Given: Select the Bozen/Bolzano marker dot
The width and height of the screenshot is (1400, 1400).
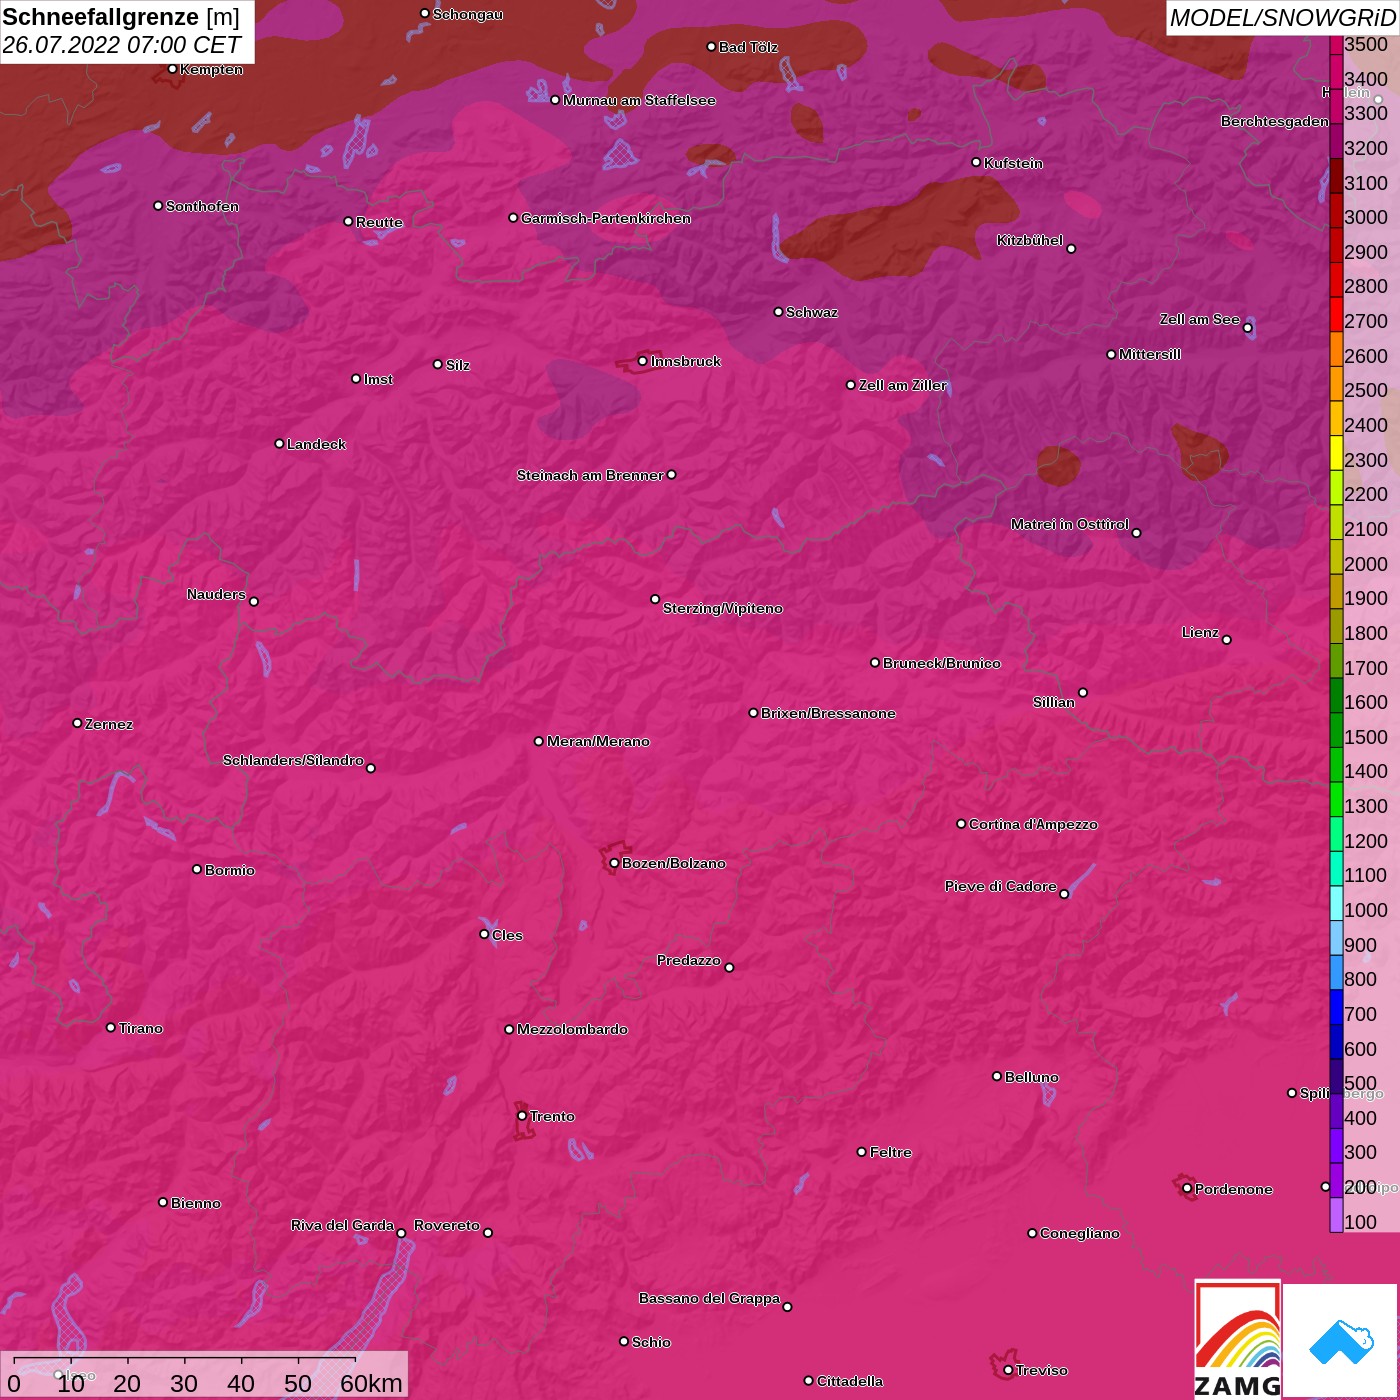Looking at the screenshot, I should (614, 863).
